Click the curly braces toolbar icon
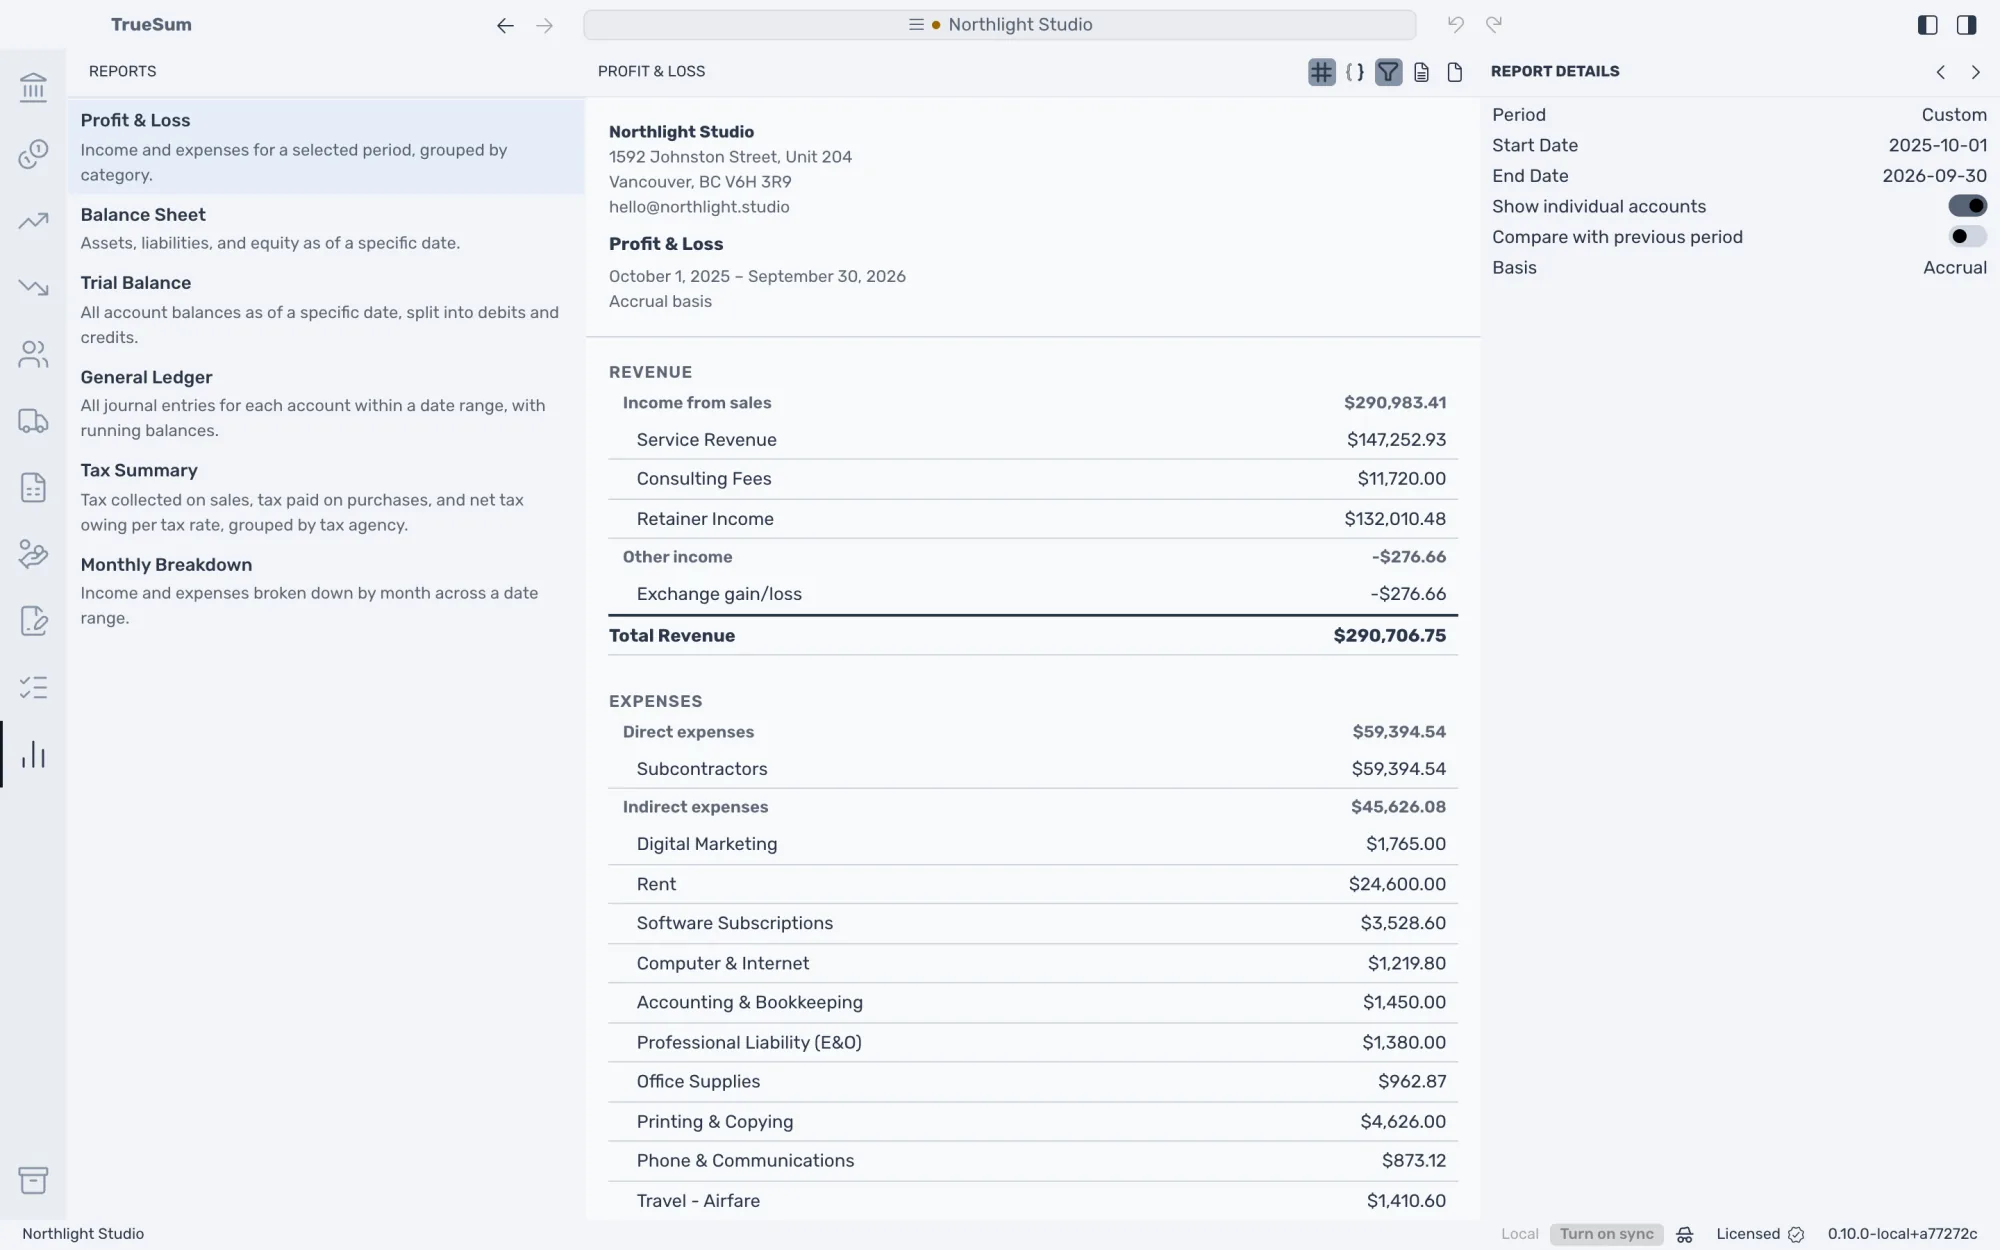The image size is (2000, 1250). pyautogui.click(x=1355, y=72)
